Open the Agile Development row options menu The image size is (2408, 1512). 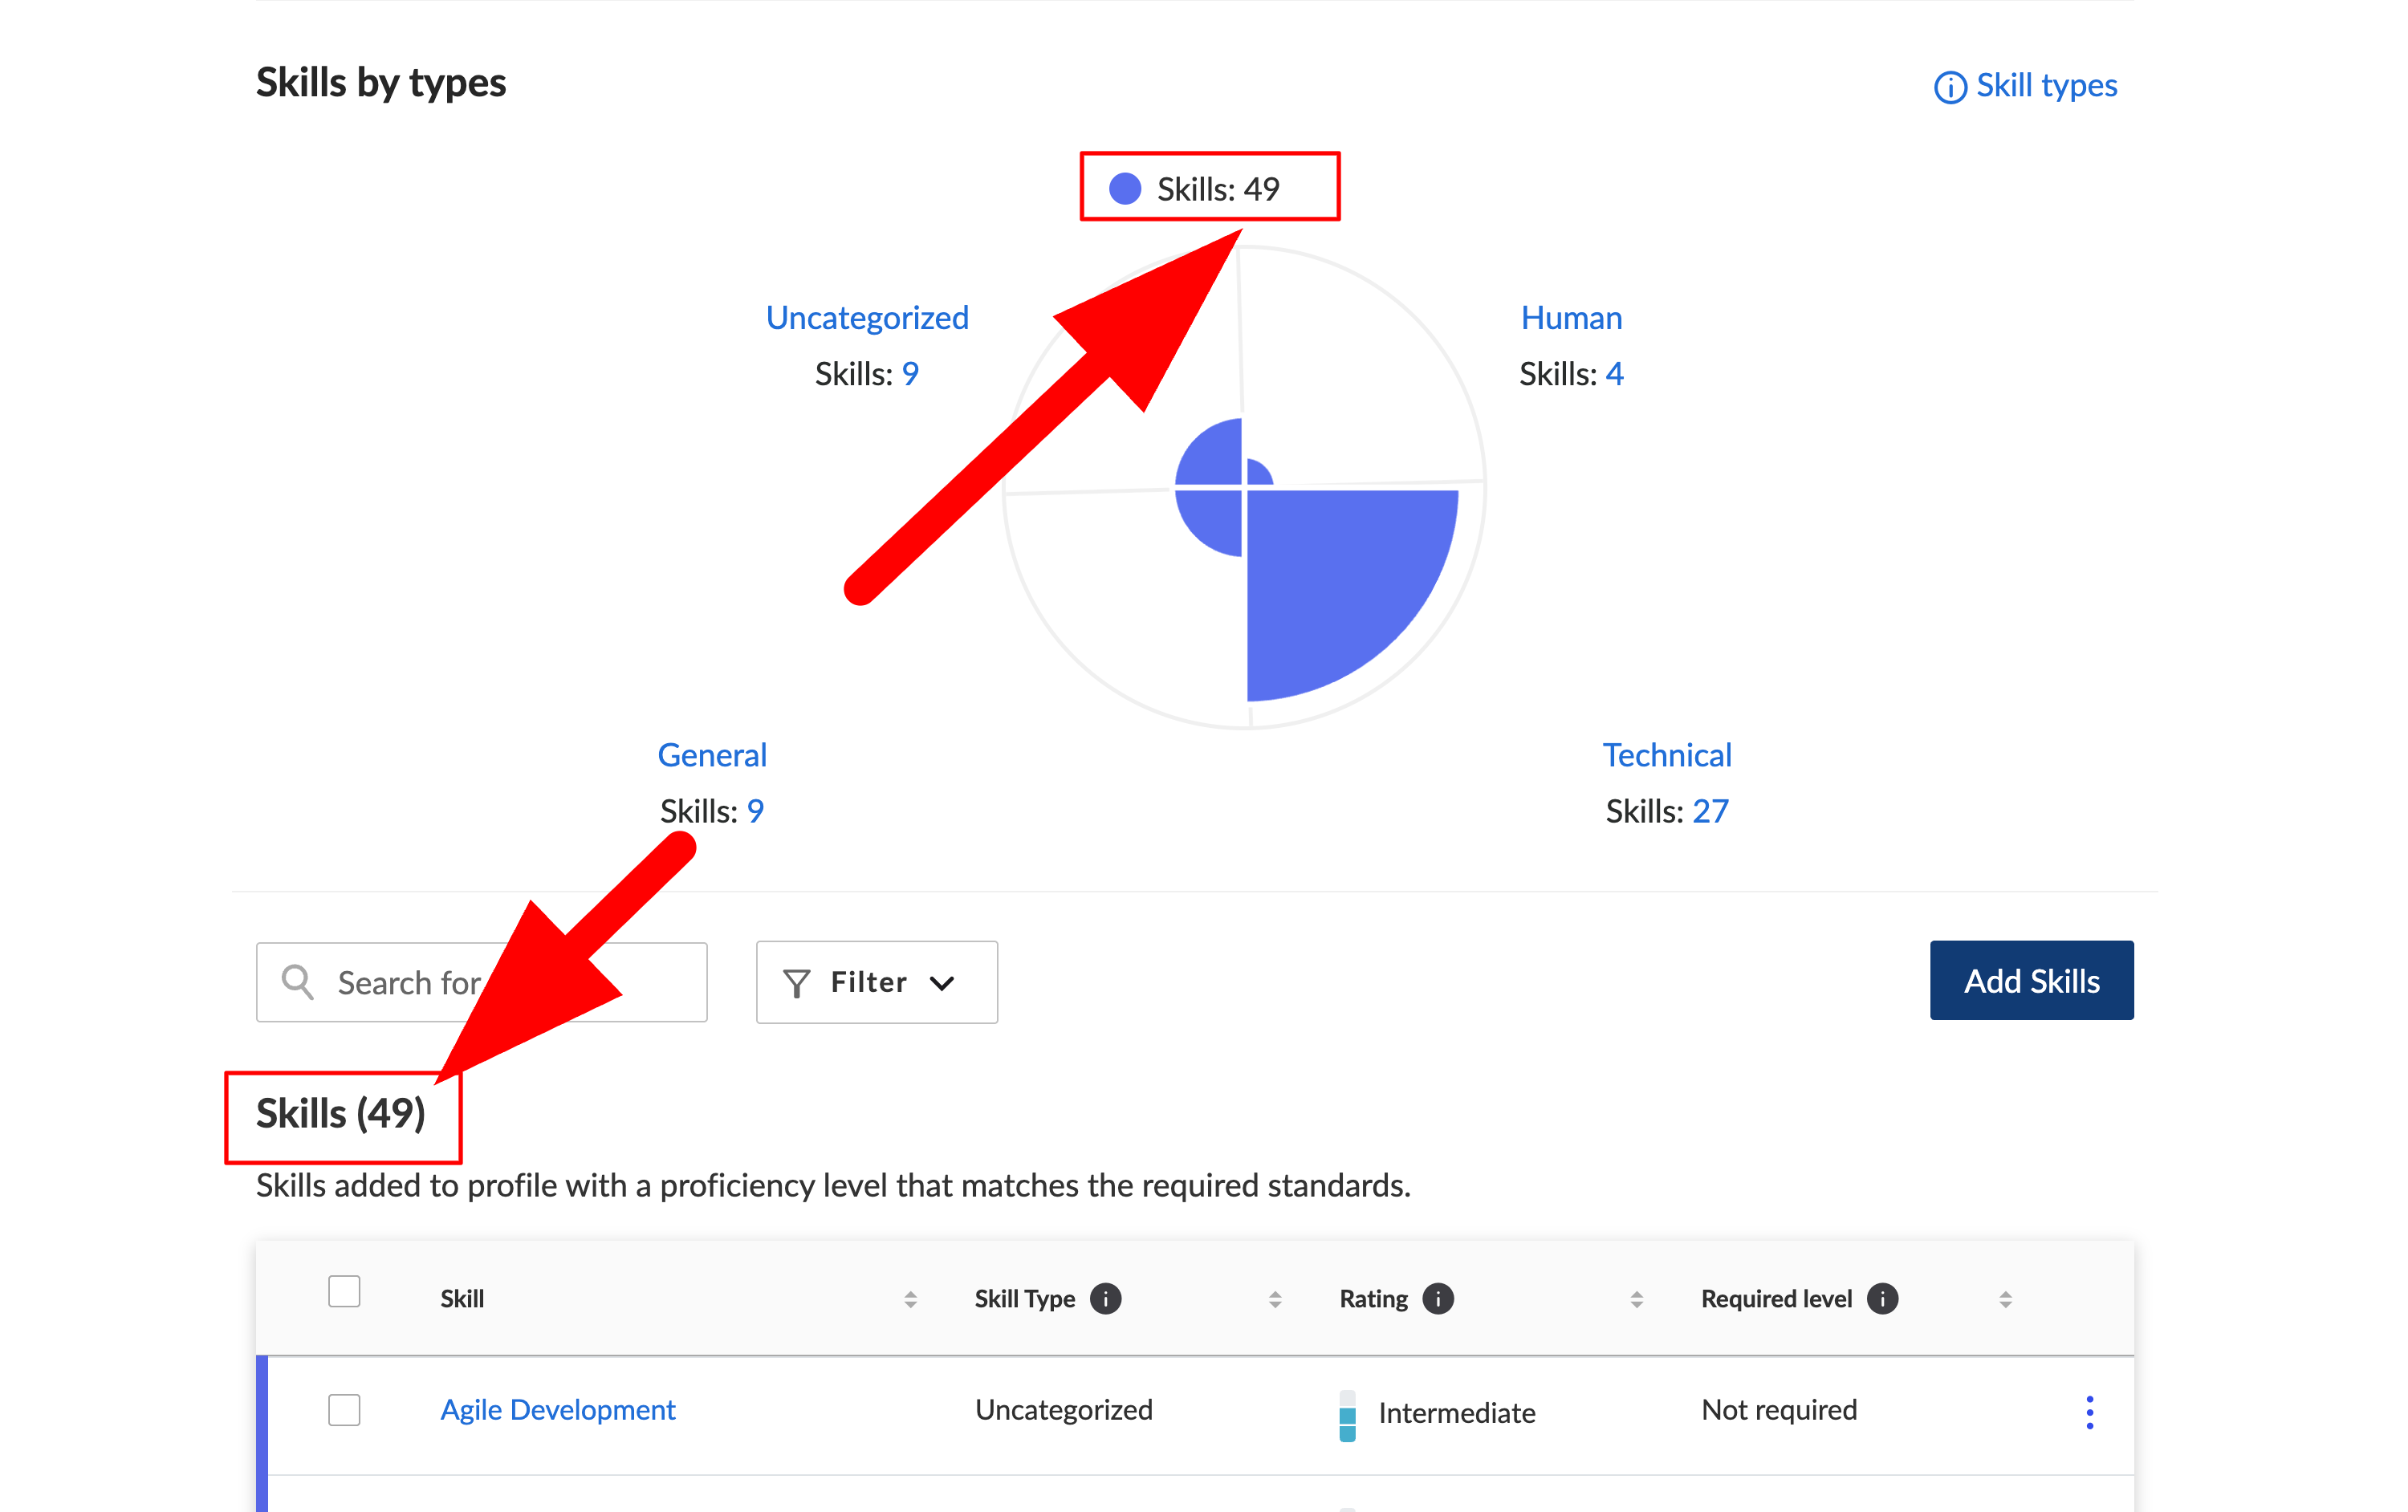(x=2089, y=1411)
